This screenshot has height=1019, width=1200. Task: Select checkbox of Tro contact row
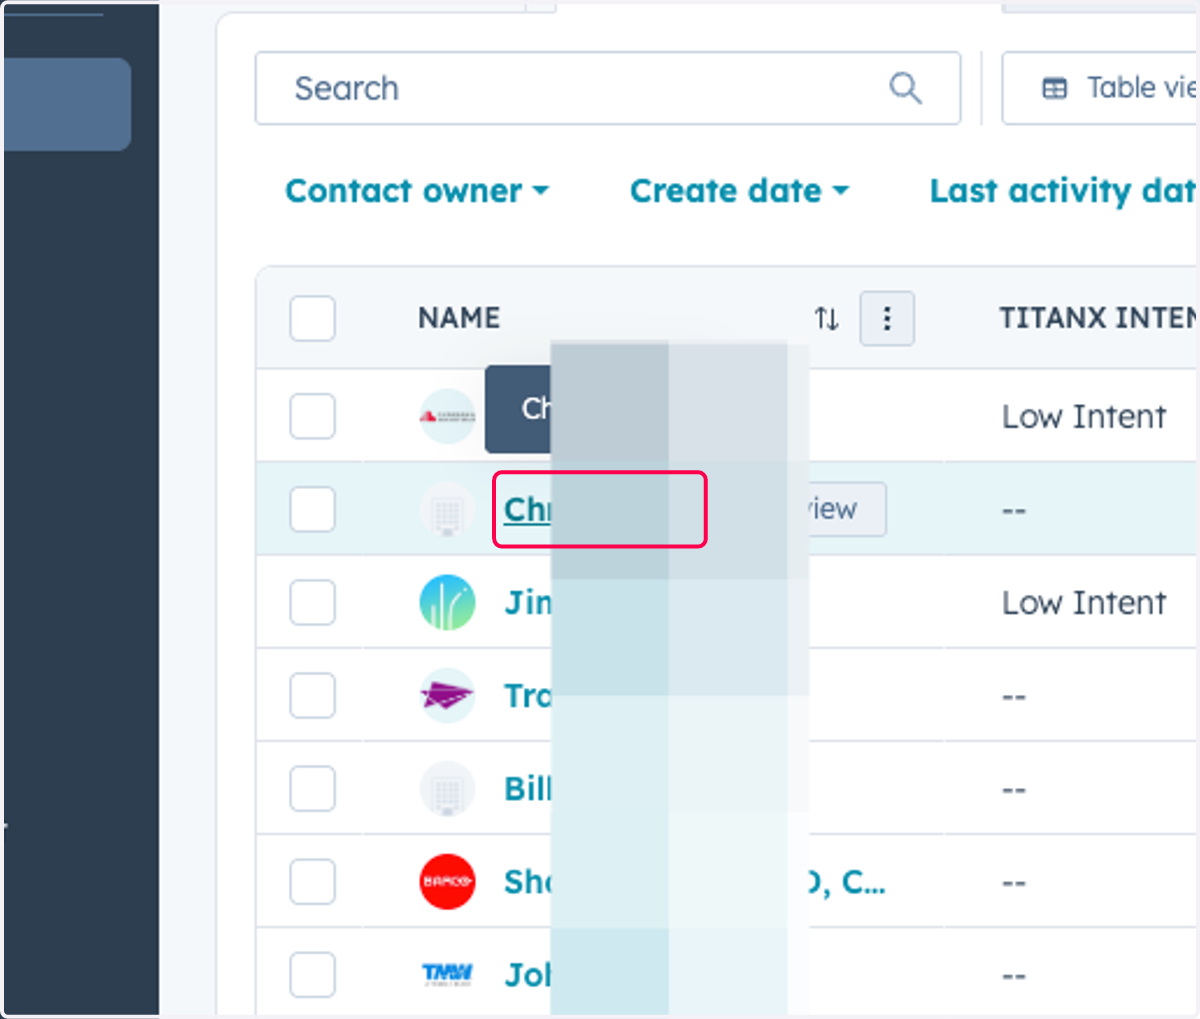(x=312, y=695)
